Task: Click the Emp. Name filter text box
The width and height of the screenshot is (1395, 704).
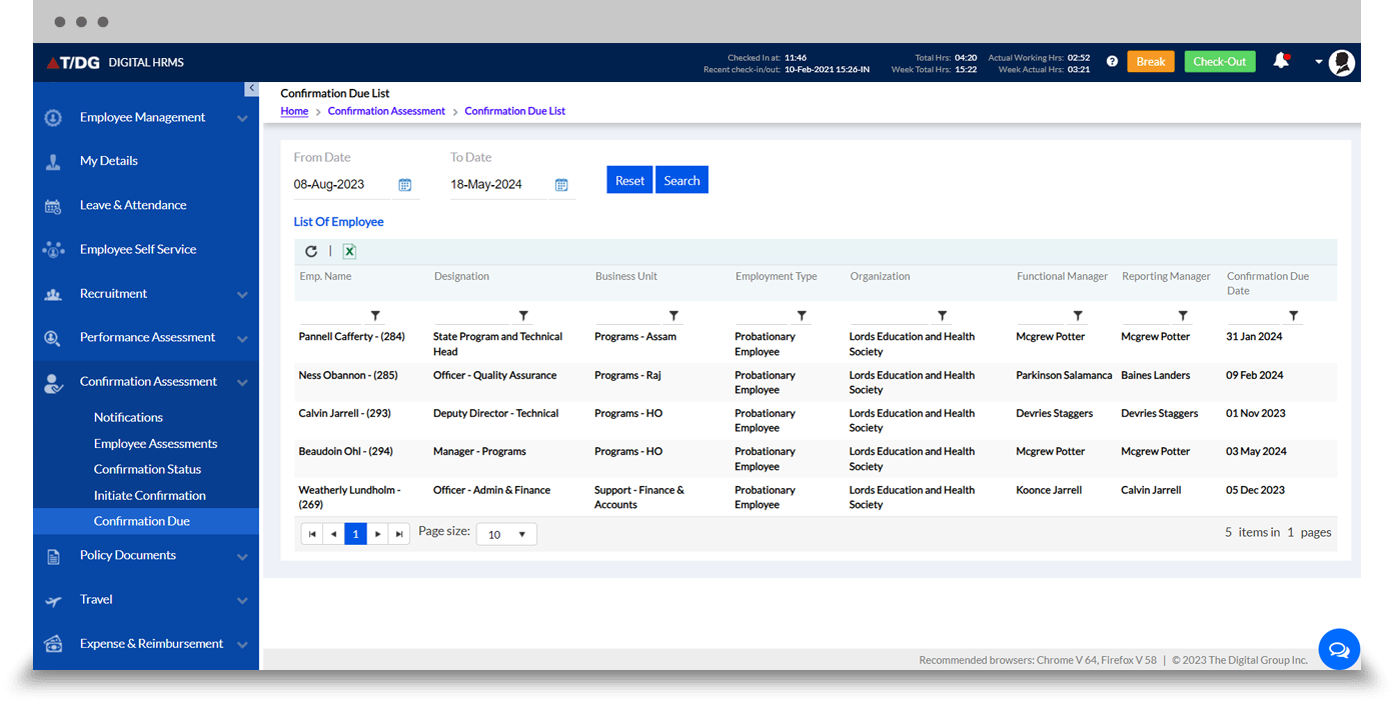Action: pos(333,316)
